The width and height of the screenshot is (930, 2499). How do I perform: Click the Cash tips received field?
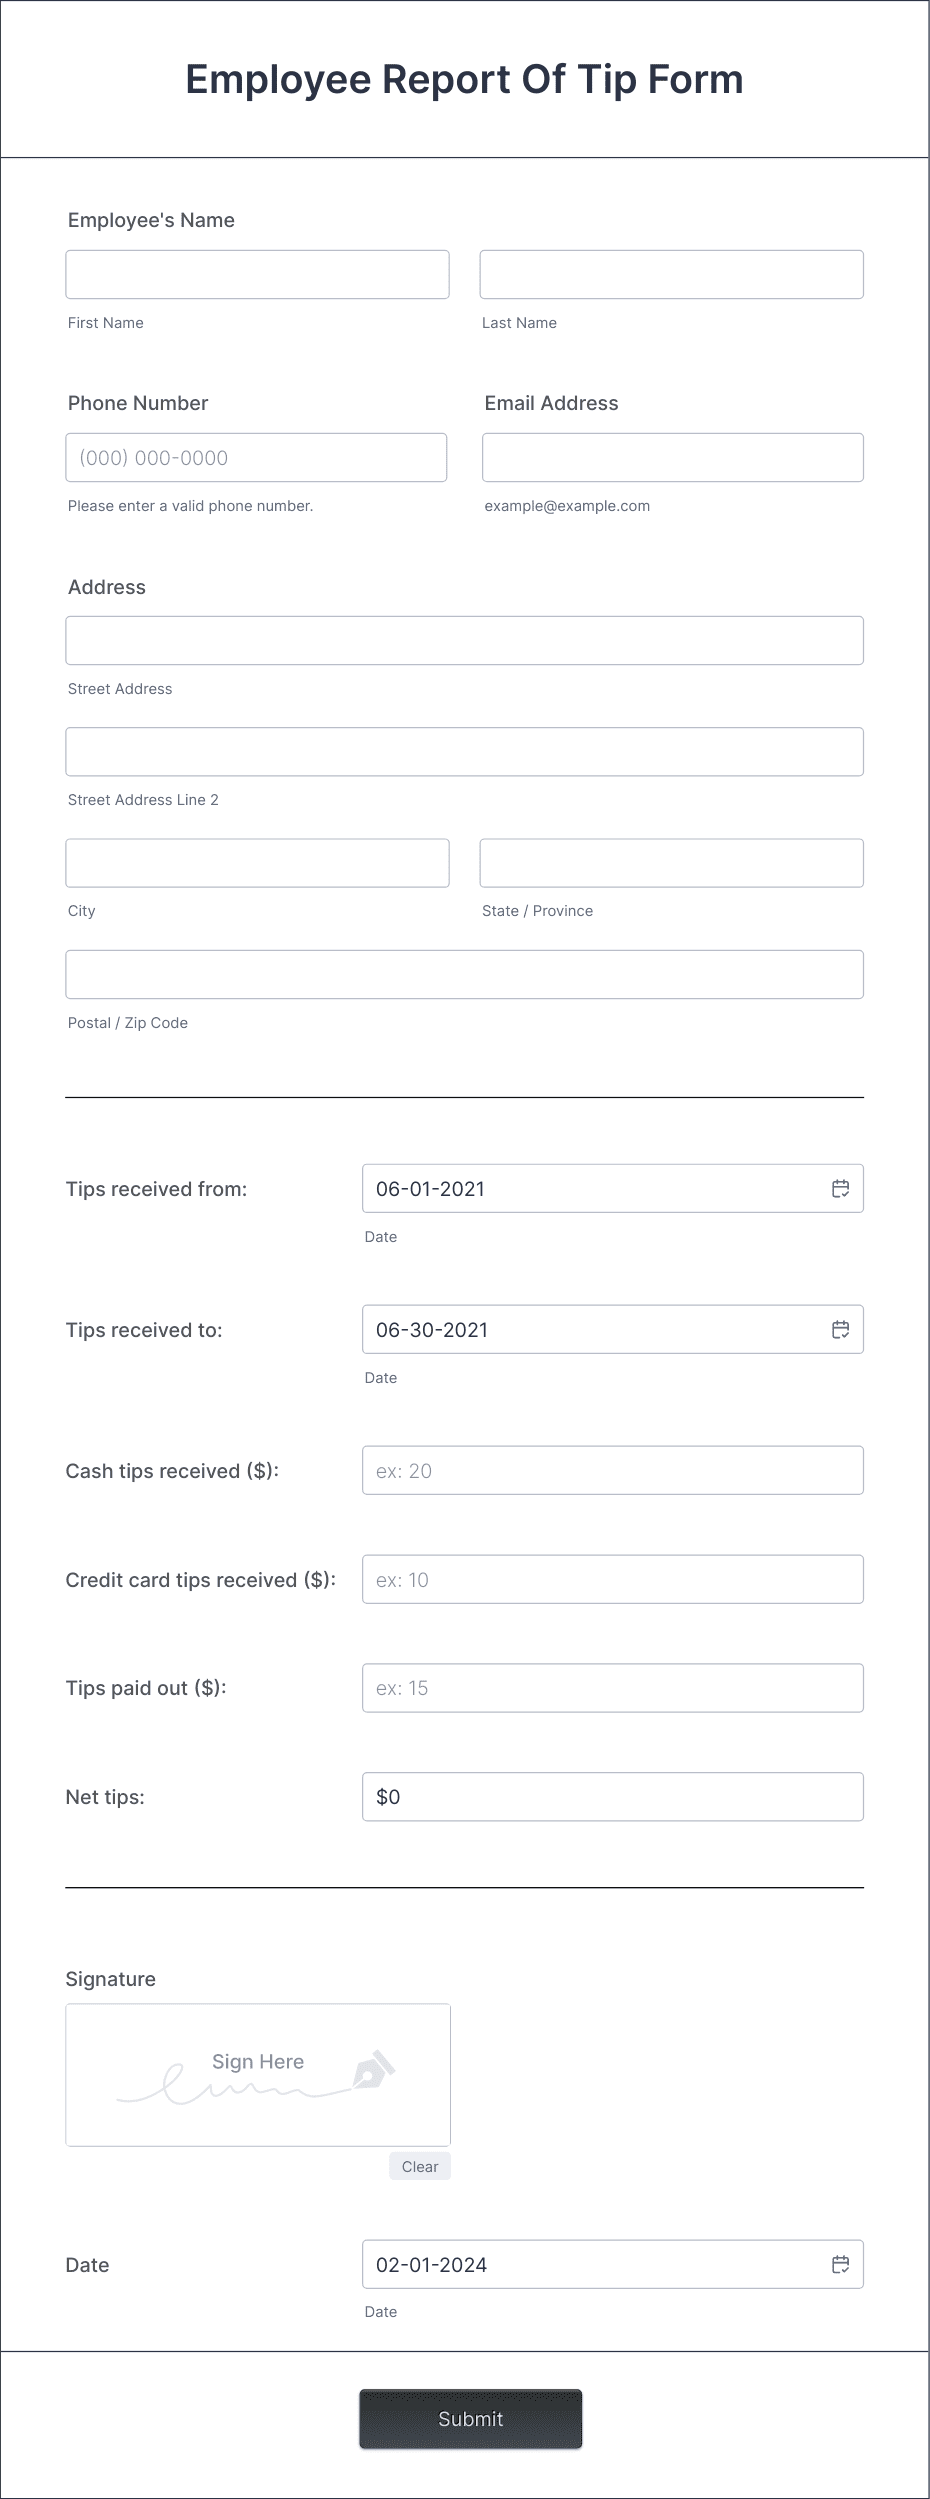[613, 1470]
